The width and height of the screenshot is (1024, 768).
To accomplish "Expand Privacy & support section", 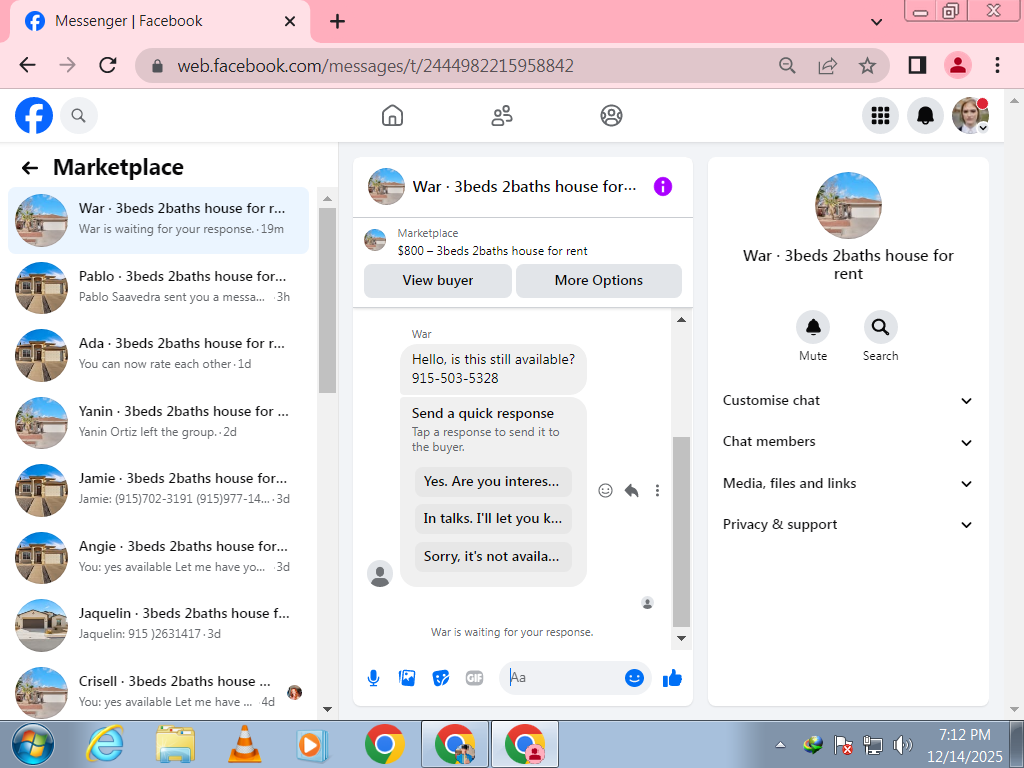I will tap(848, 524).
